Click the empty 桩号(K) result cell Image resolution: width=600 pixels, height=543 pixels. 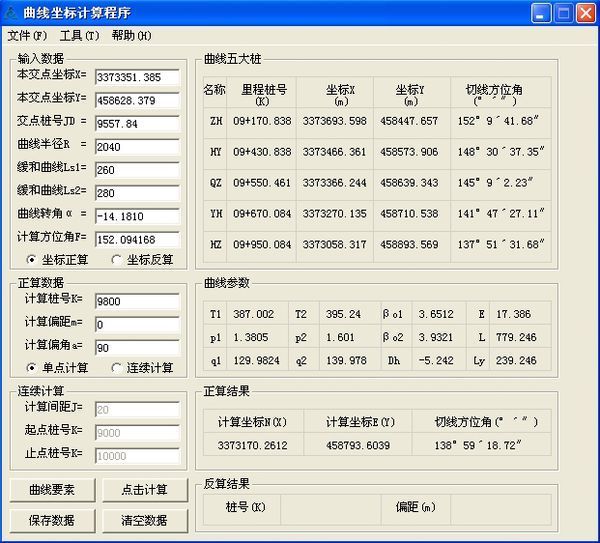pos(331,509)
